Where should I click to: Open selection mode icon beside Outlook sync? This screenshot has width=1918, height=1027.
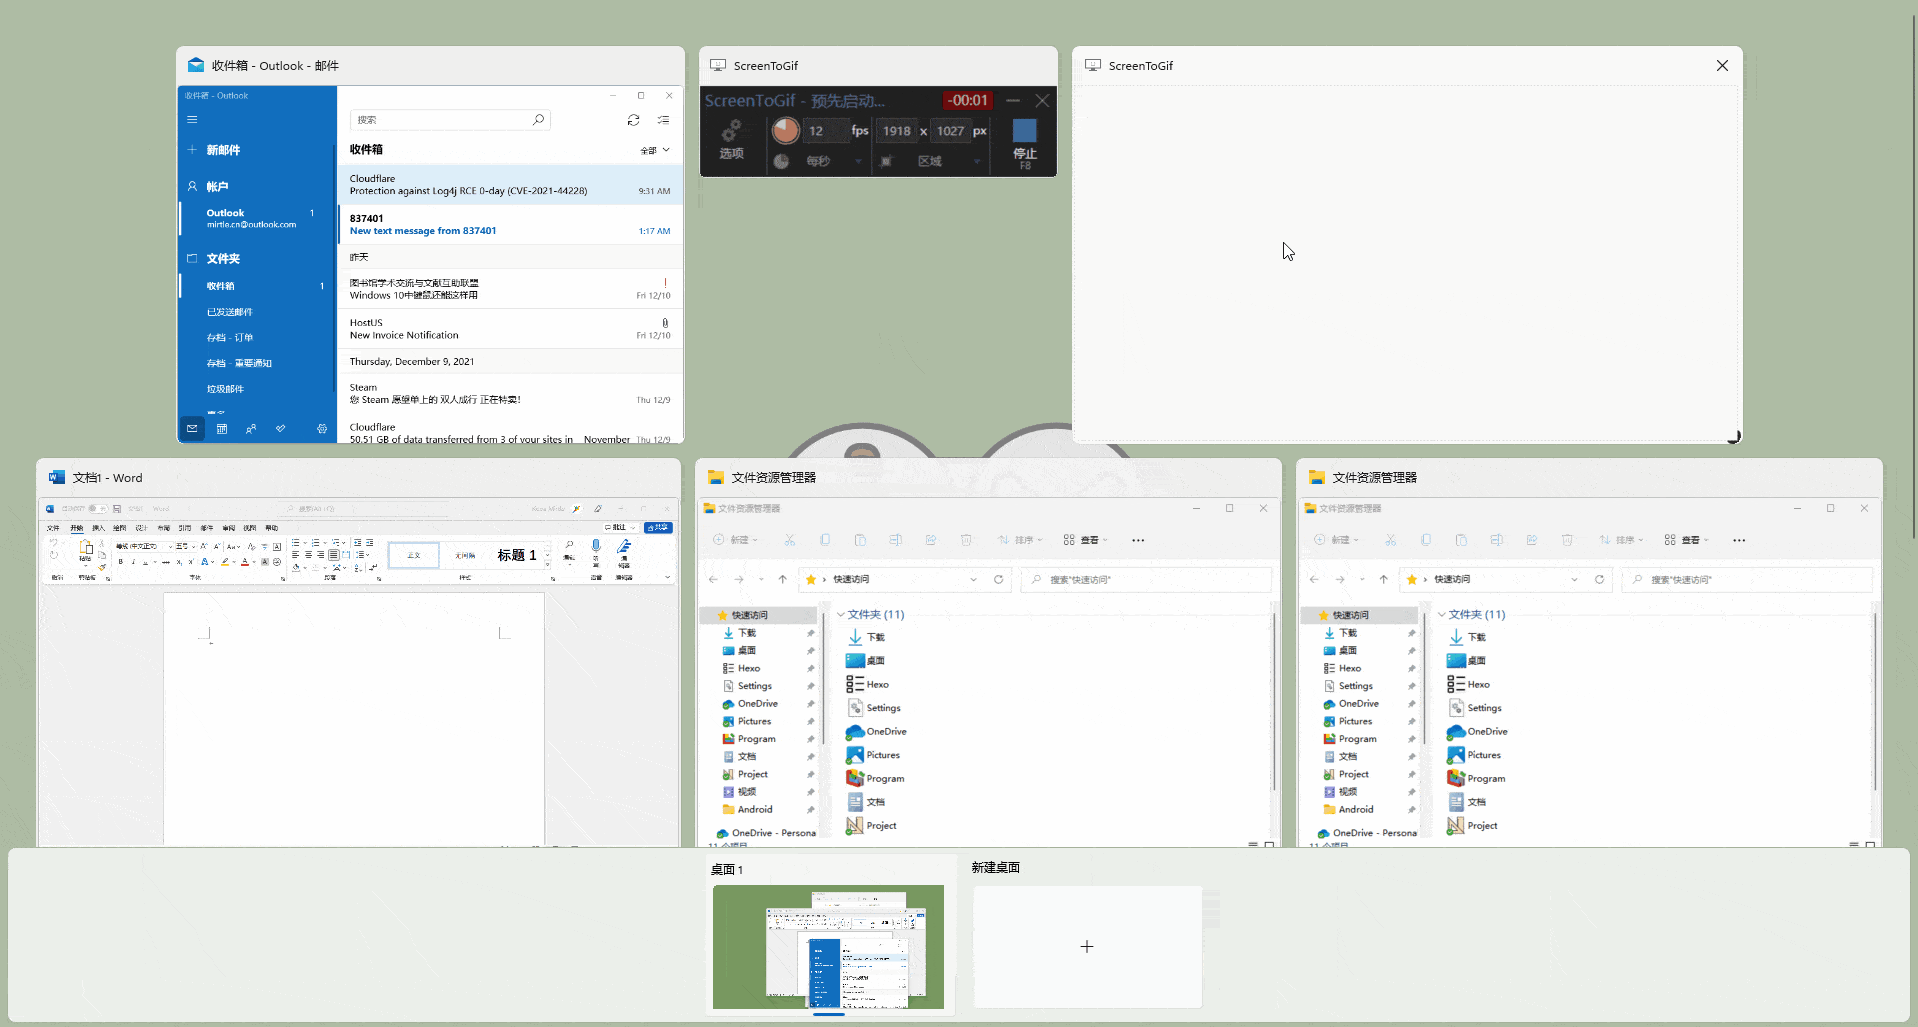pos(663,120)
